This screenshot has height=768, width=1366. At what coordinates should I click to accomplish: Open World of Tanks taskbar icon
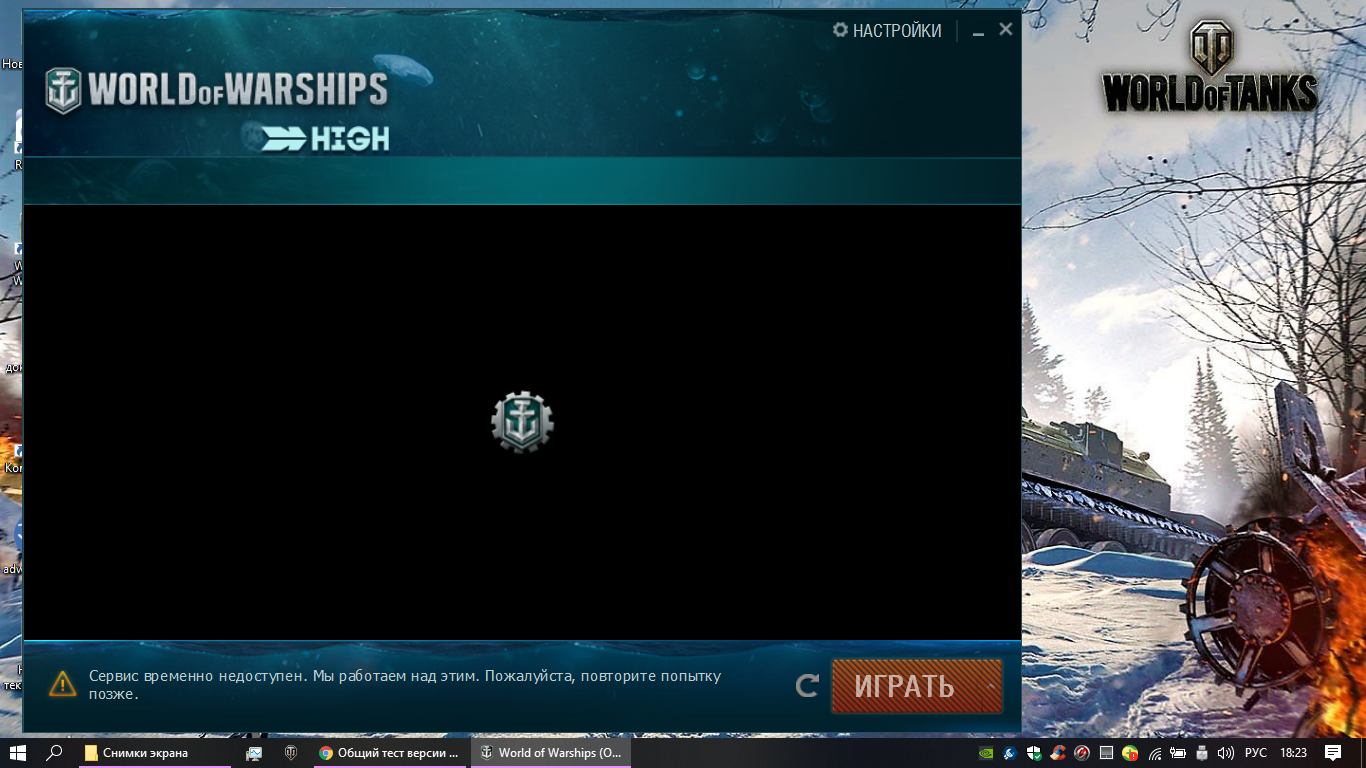pyautogui.click(x=292, y=753)
